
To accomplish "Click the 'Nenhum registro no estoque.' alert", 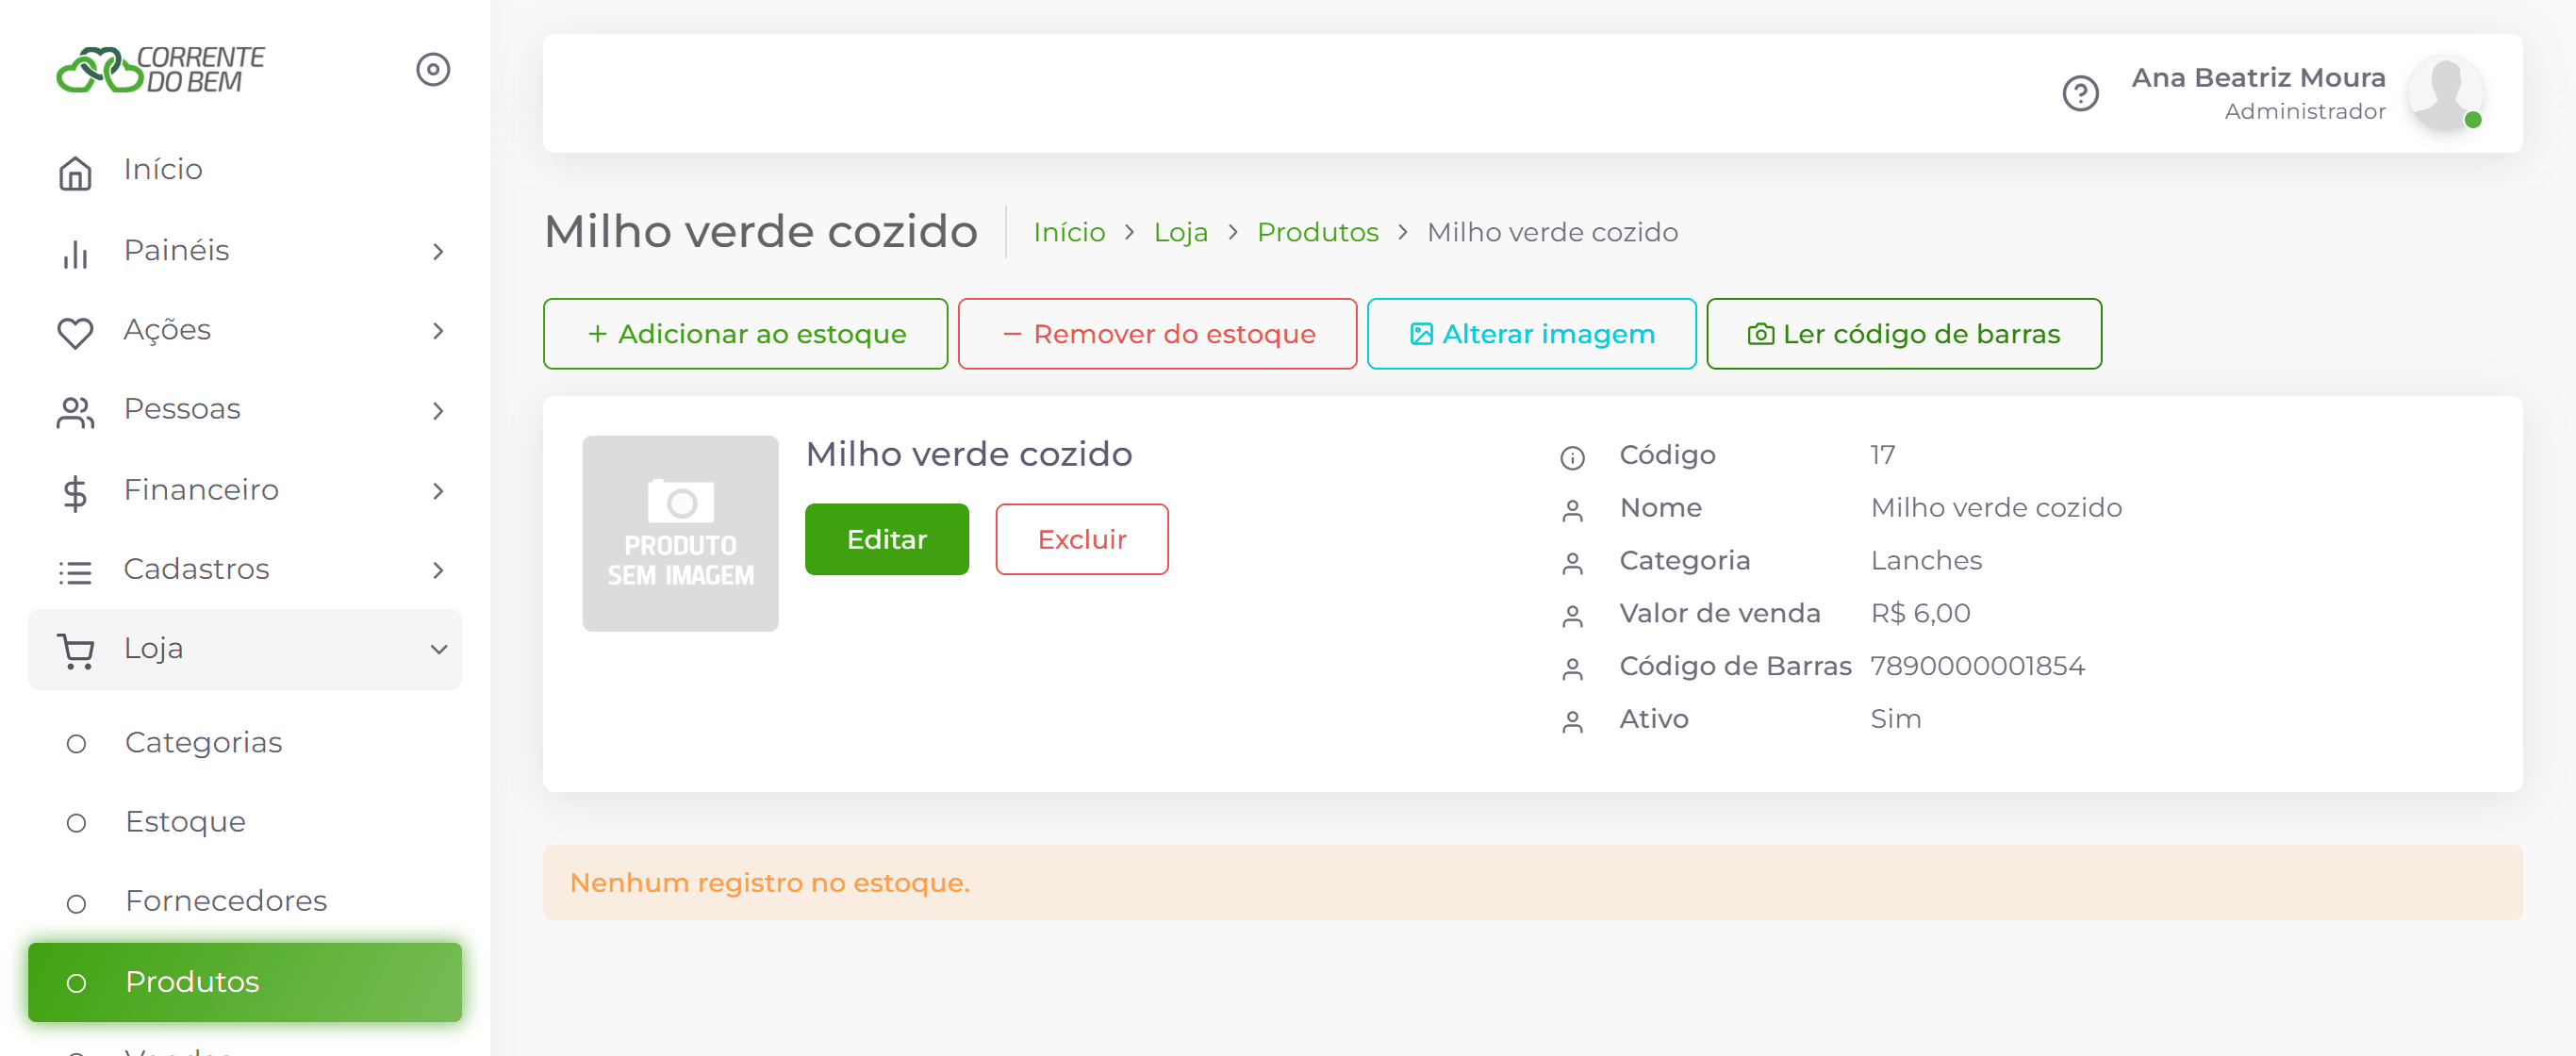I will pos(1532,882).
